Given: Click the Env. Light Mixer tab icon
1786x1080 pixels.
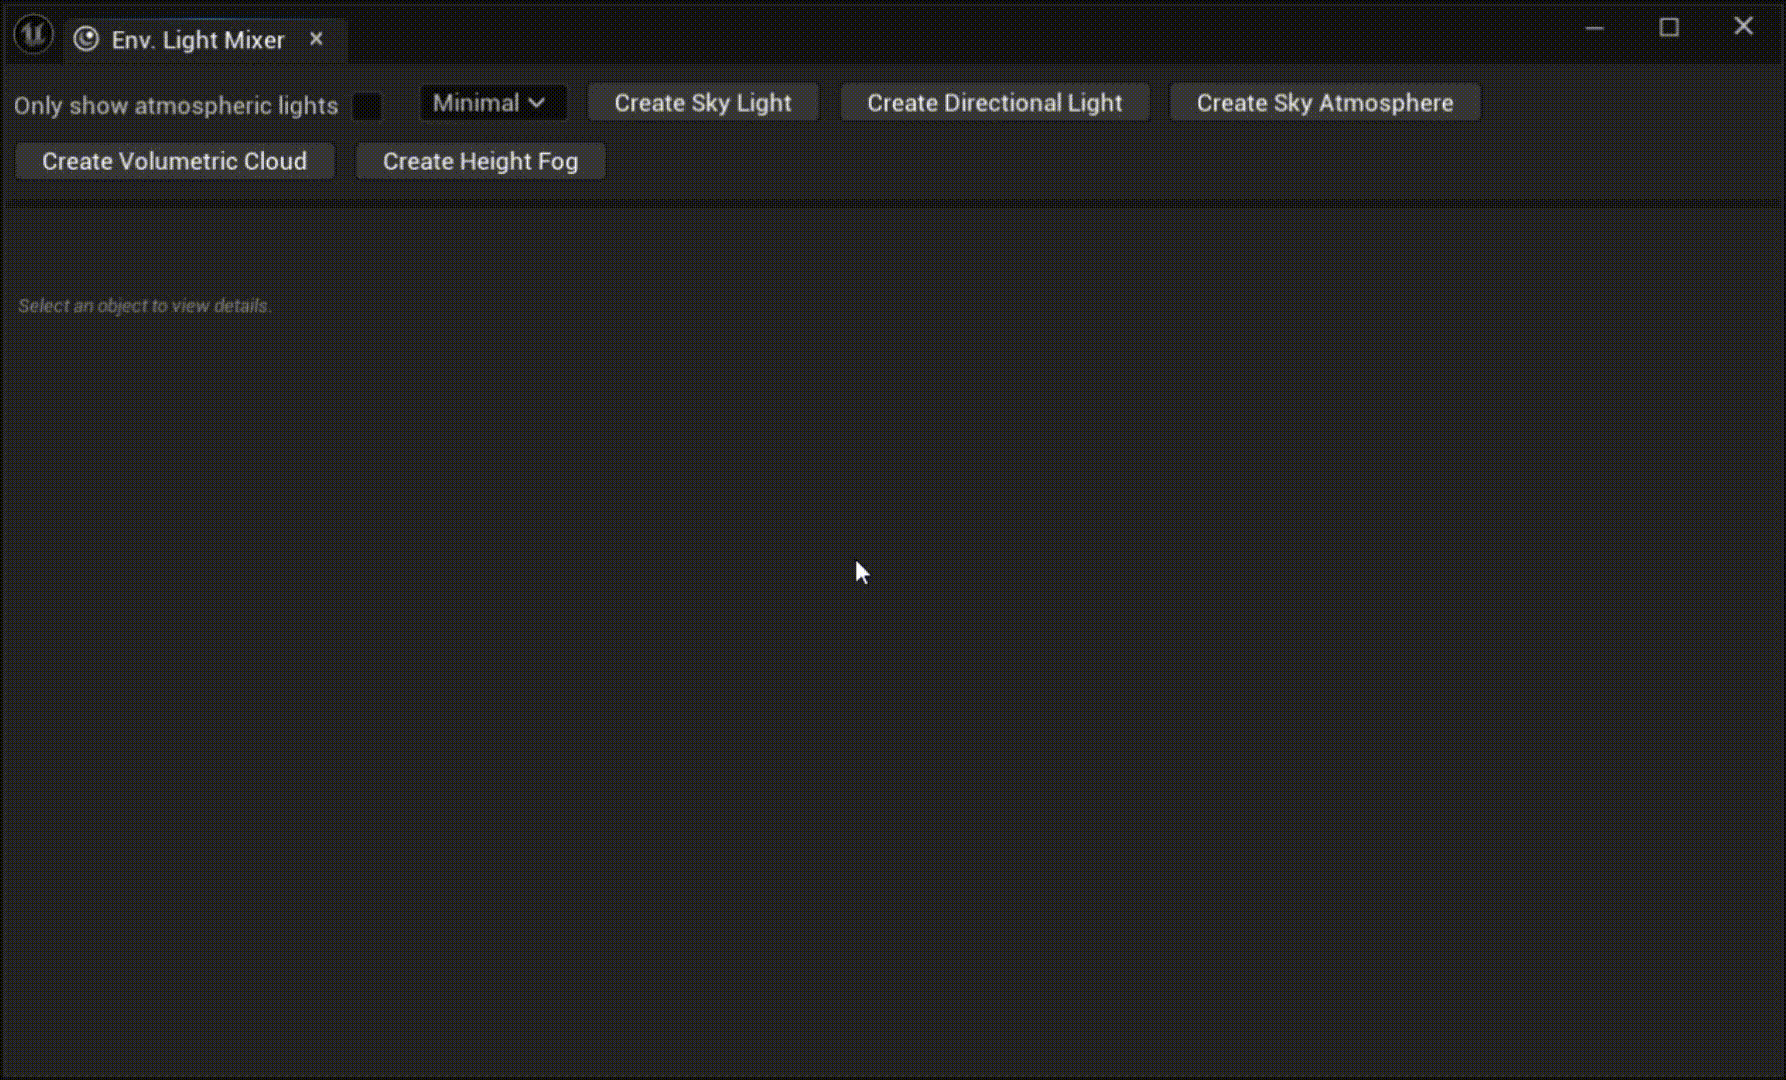Looking at the screenshot, I should click(87, 39).
